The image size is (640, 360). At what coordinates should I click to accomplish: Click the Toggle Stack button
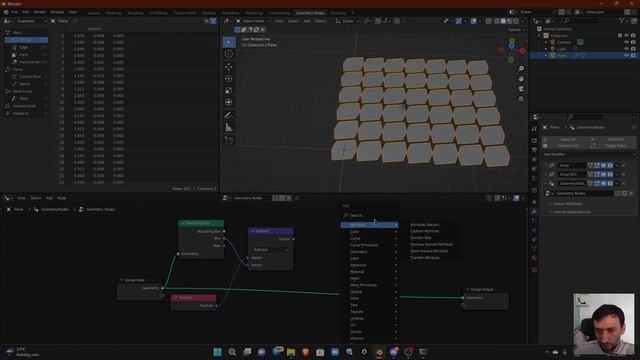pos(613,145)
